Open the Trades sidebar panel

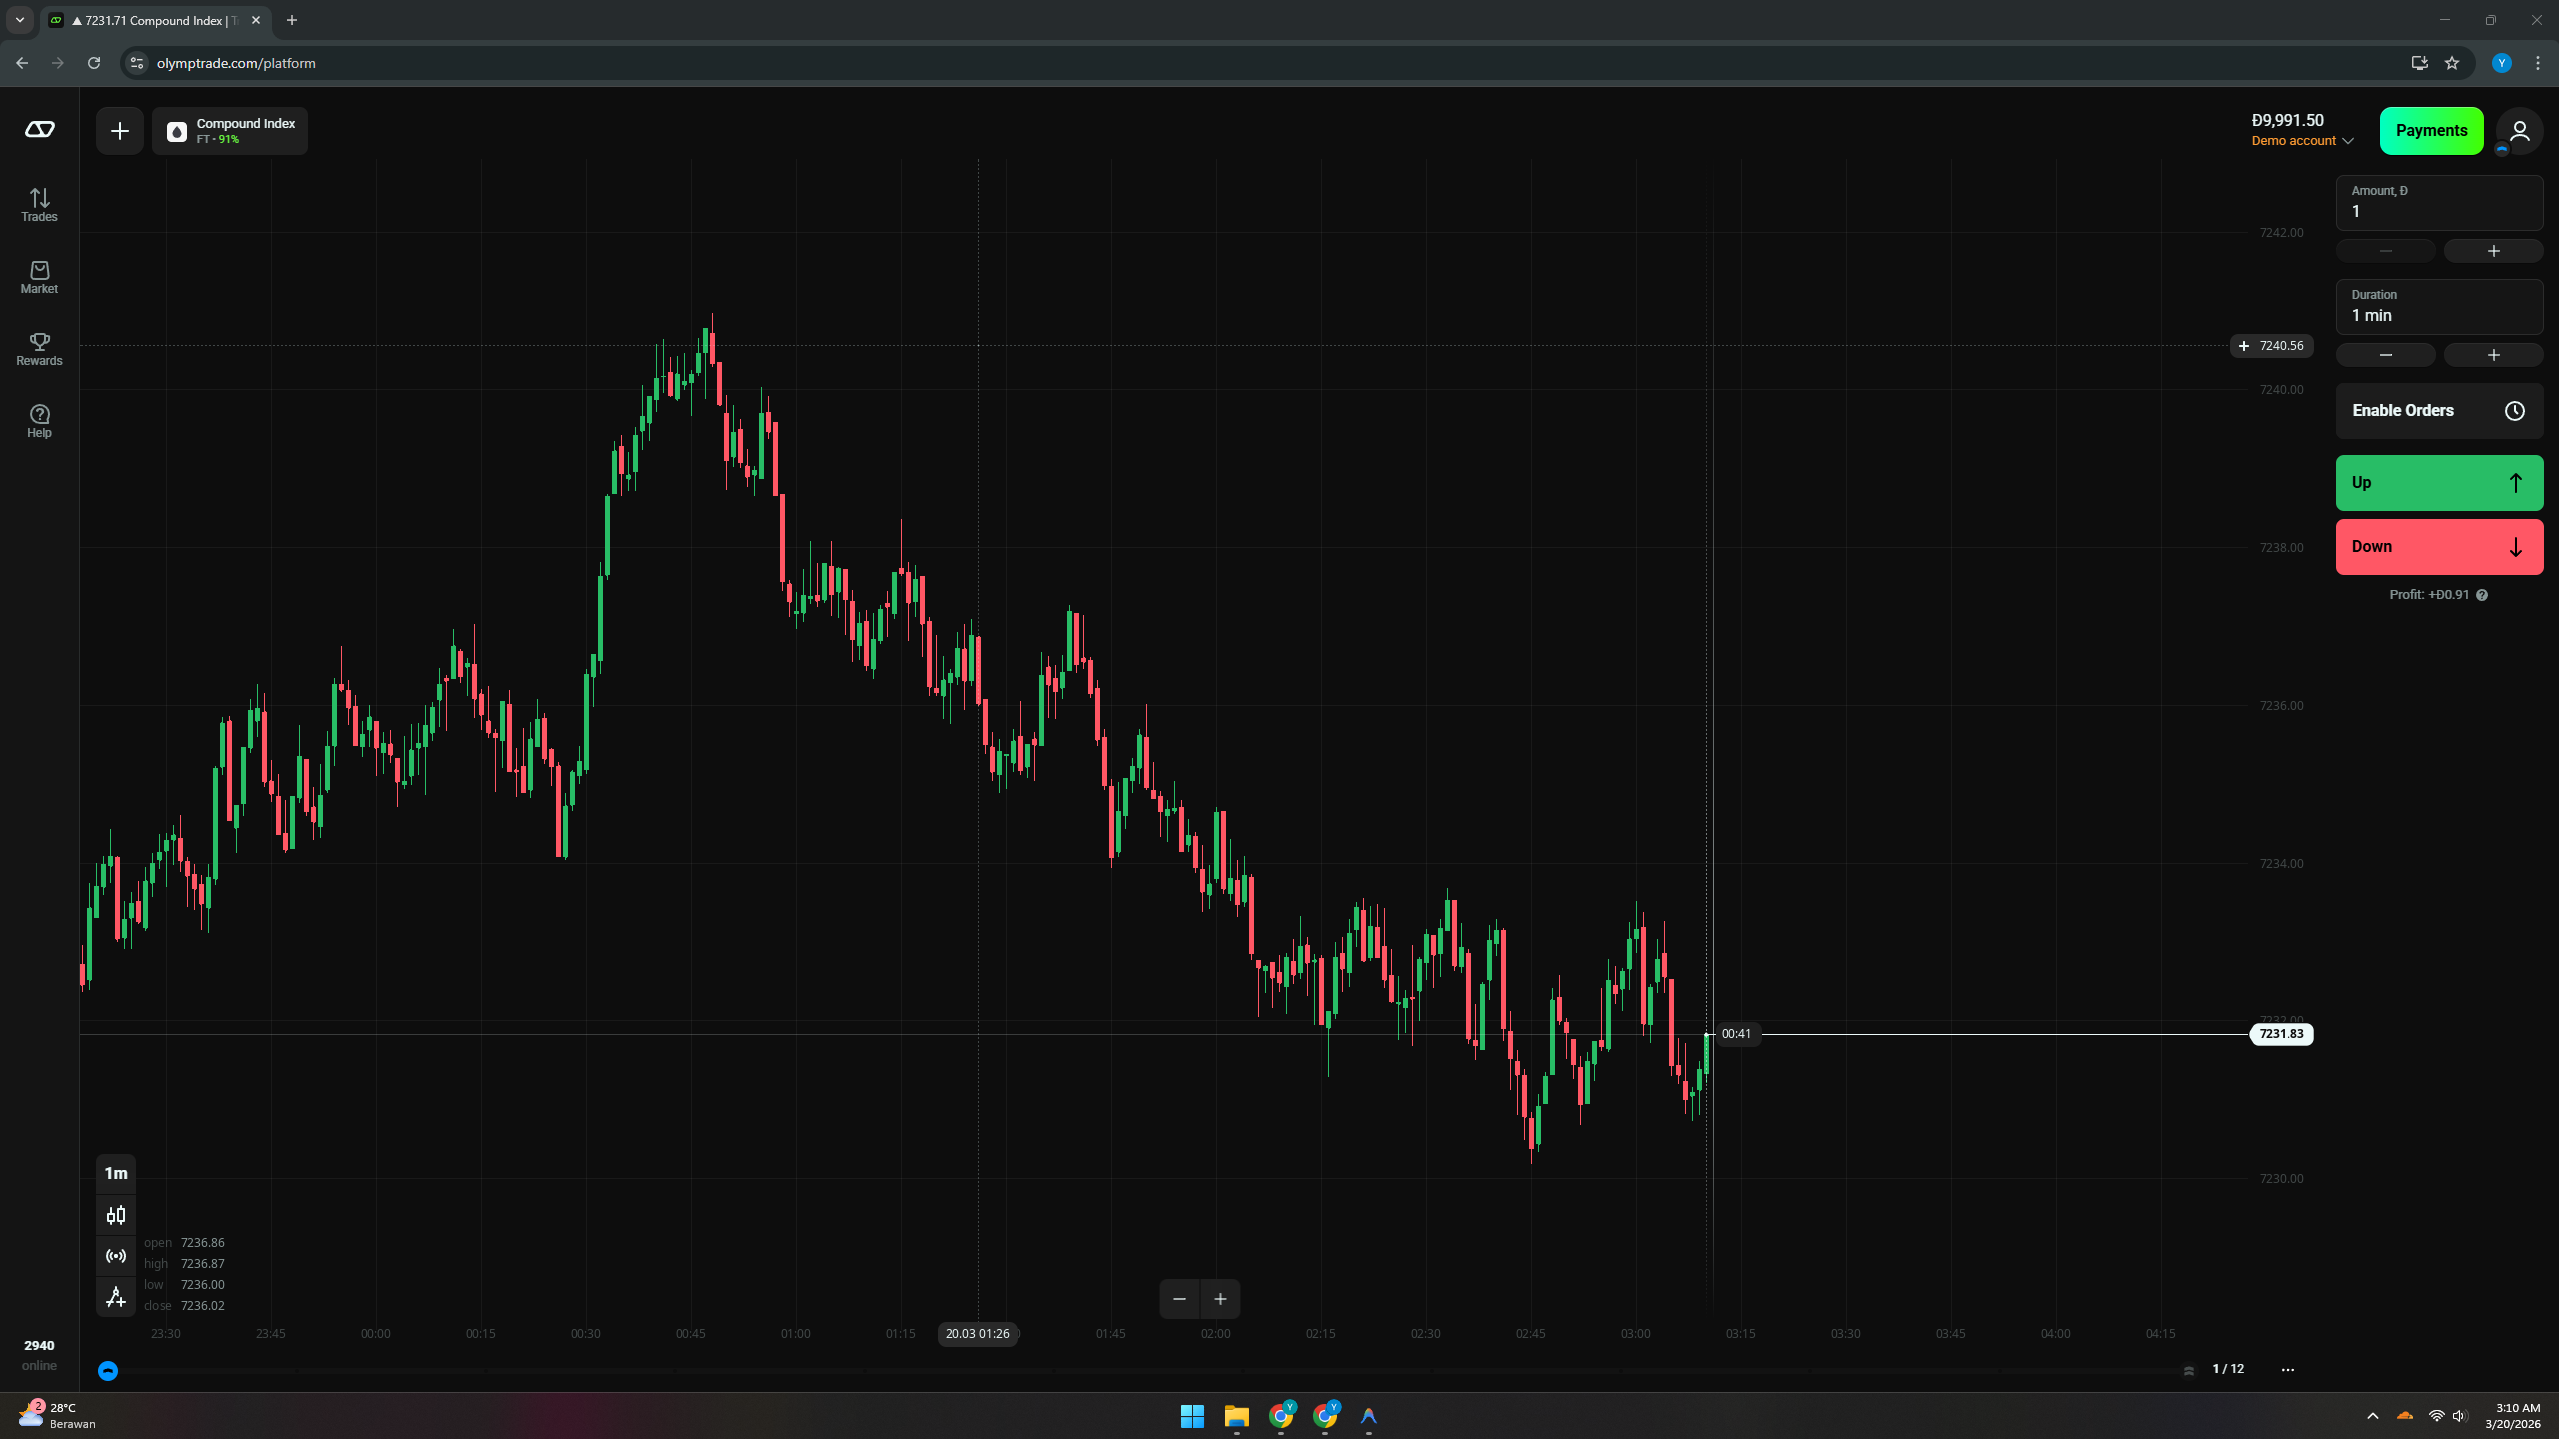pyautogui.click(x=39, y=204)
